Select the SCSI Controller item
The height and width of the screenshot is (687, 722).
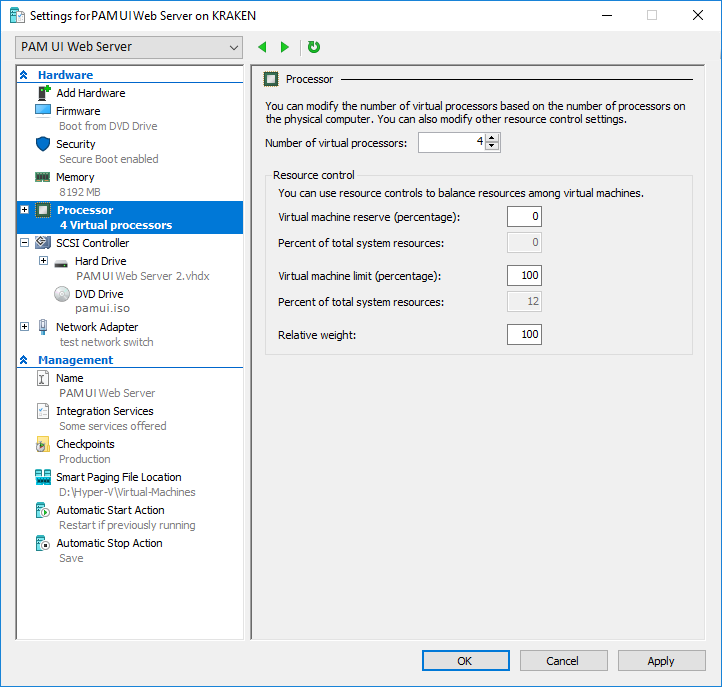93,243
